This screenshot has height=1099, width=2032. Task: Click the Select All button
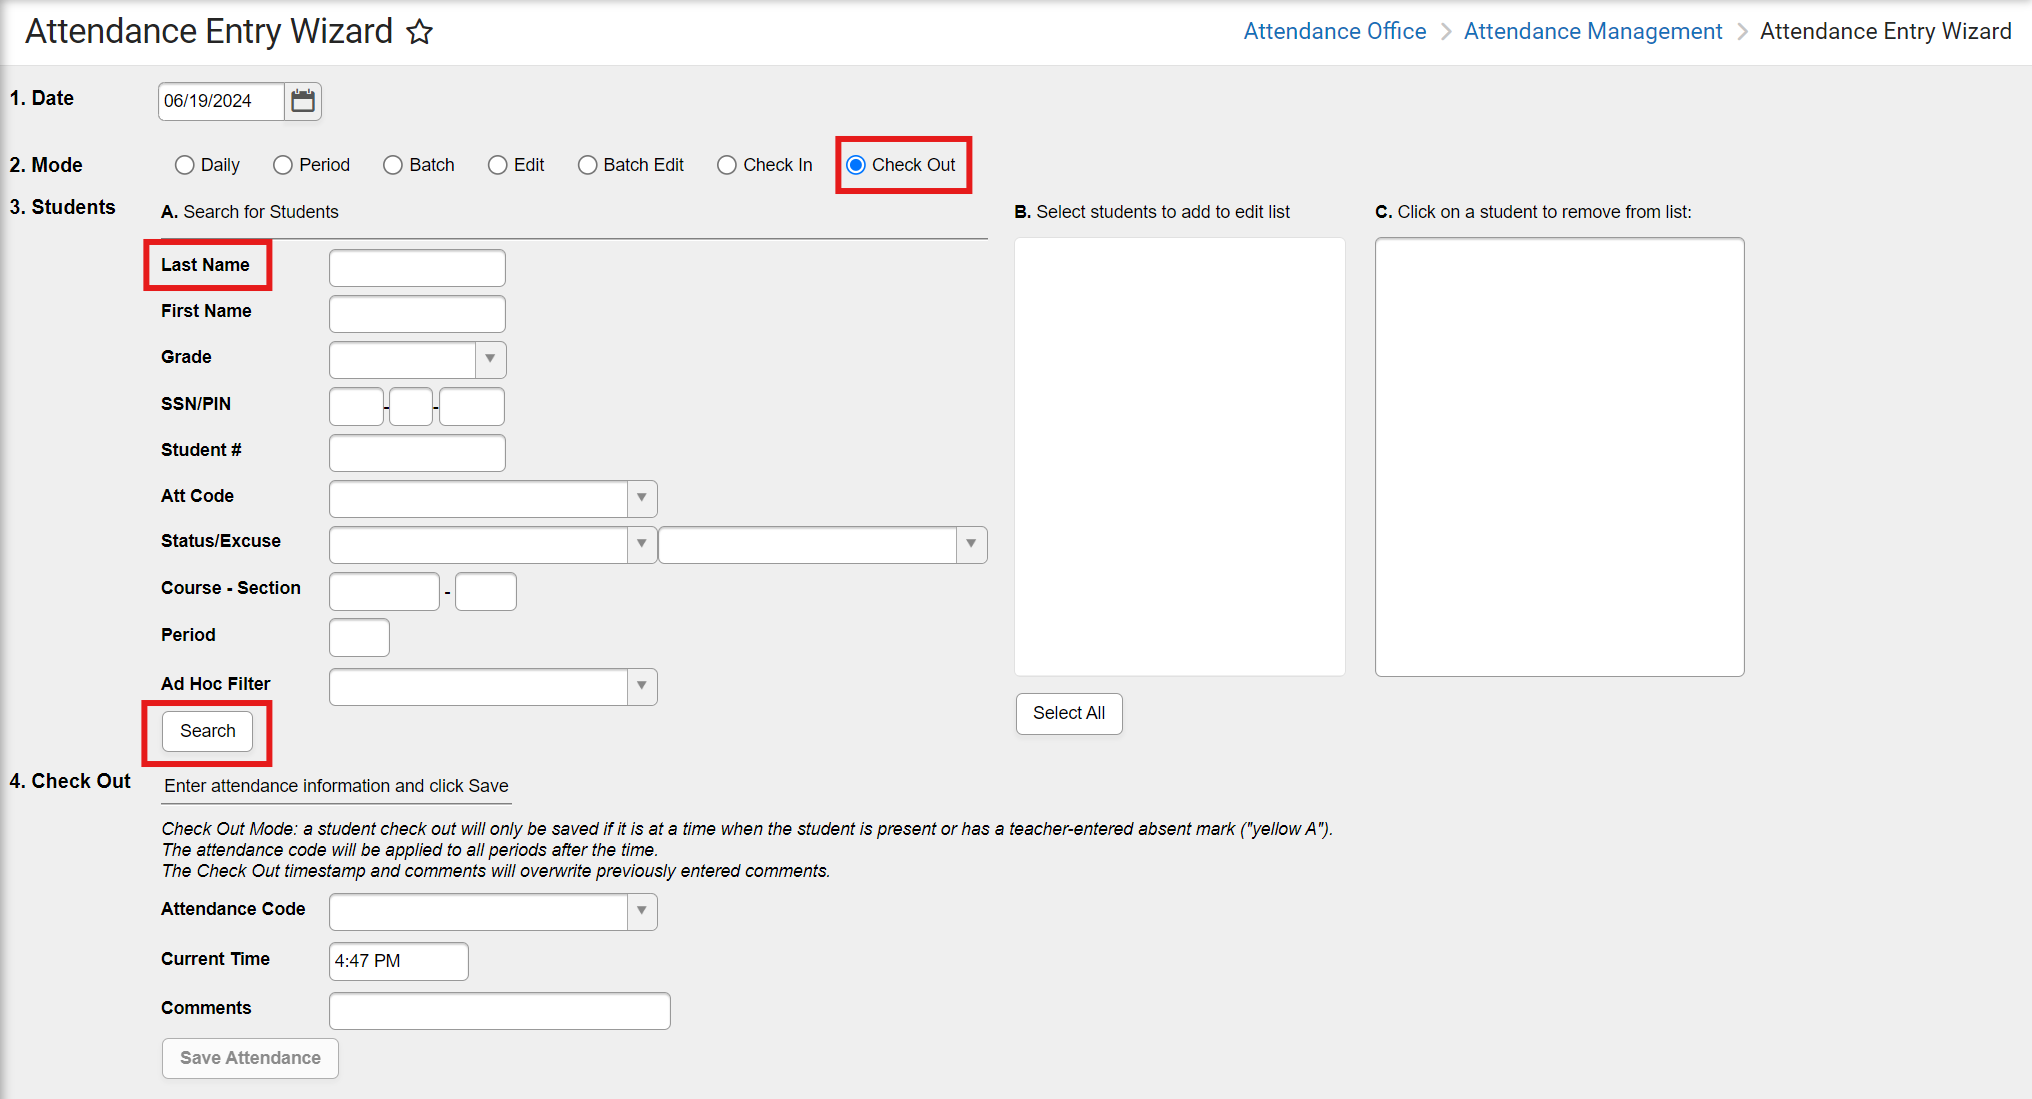tap(1069, 713)
